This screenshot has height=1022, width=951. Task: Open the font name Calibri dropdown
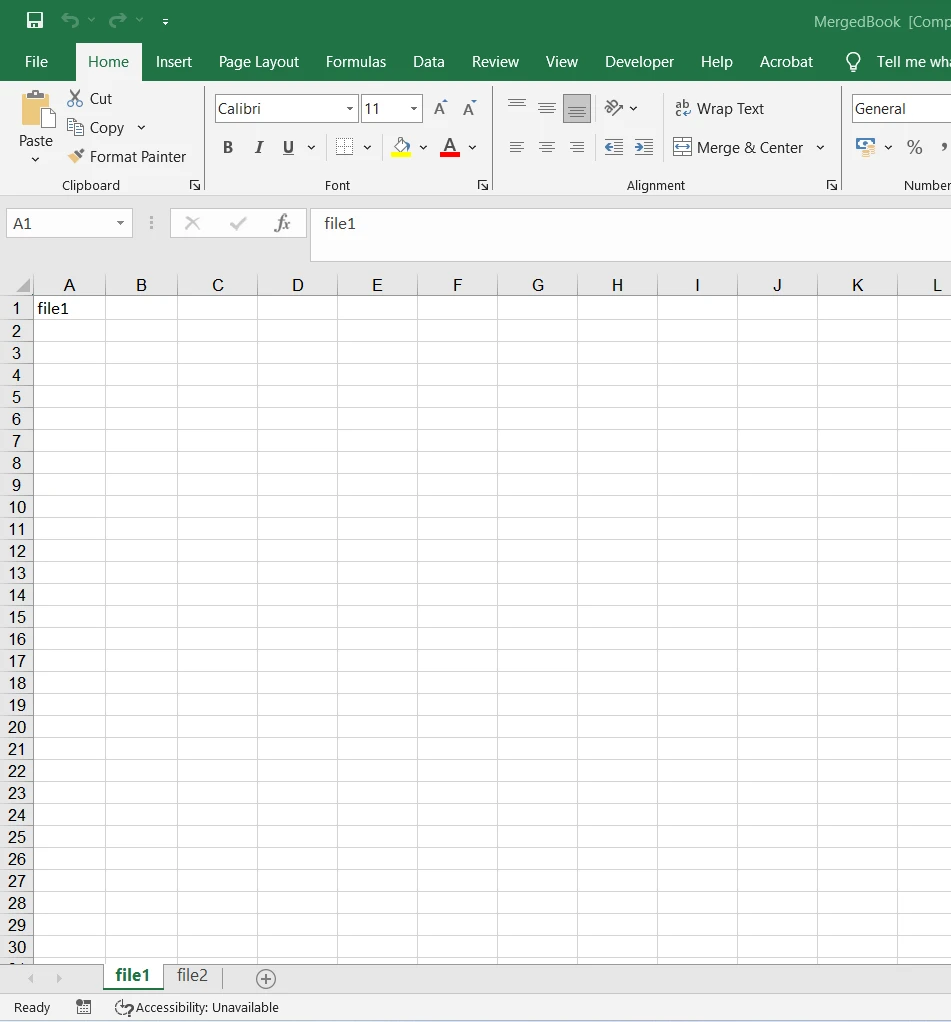350,109
